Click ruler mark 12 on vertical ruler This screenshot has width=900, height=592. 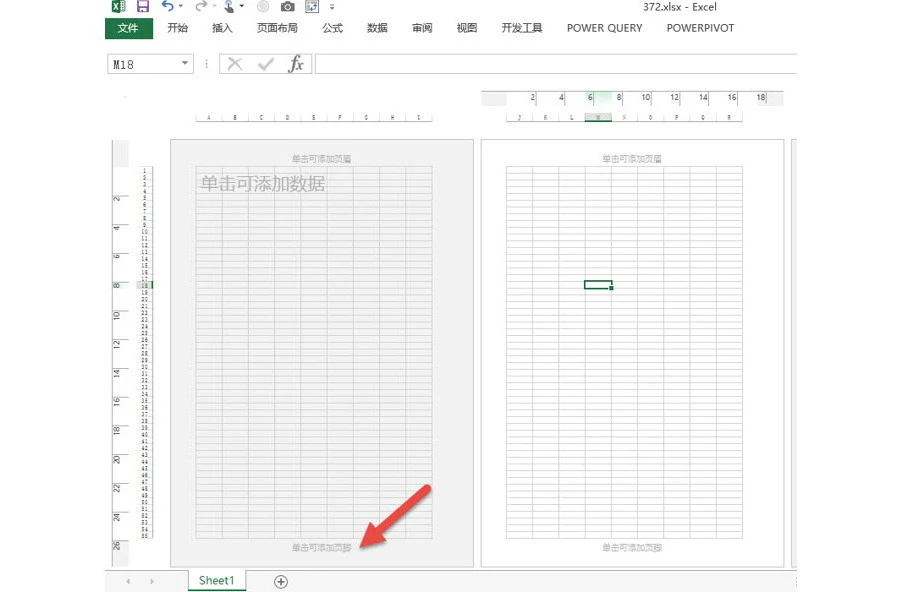[x=117, y=343]
